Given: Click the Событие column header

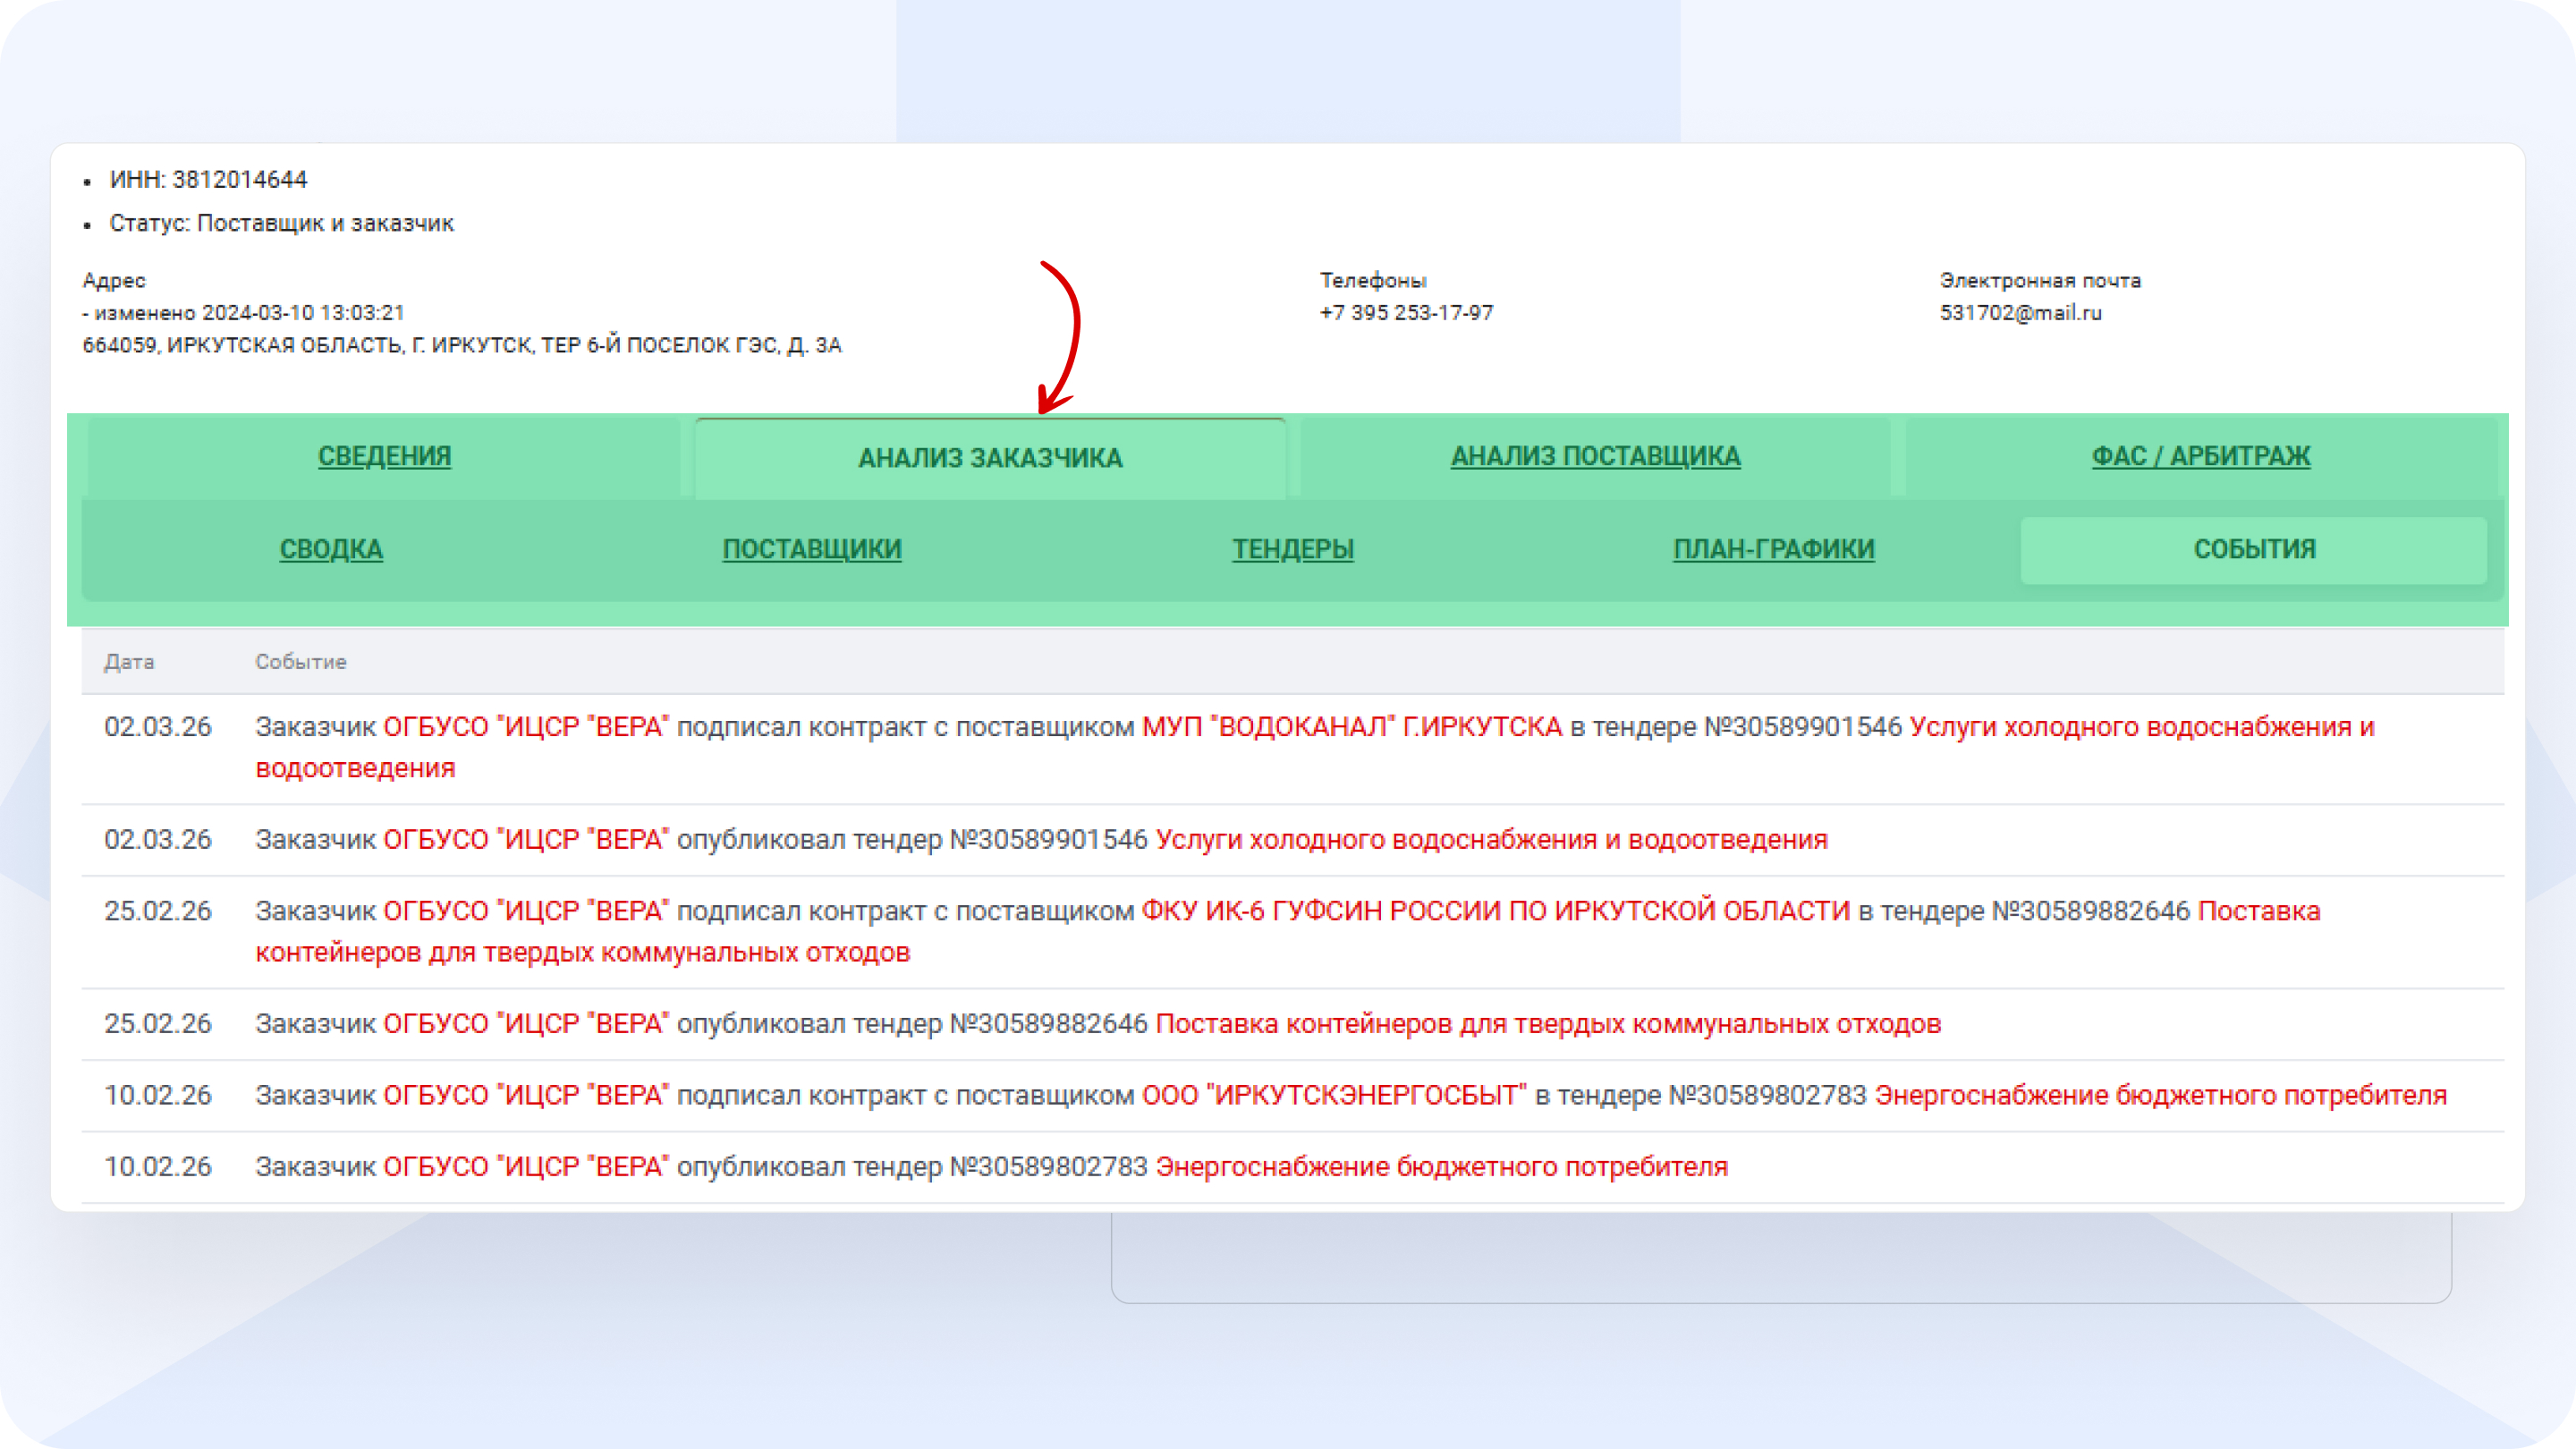Looking at the screenshot, I should click(300, 662).
